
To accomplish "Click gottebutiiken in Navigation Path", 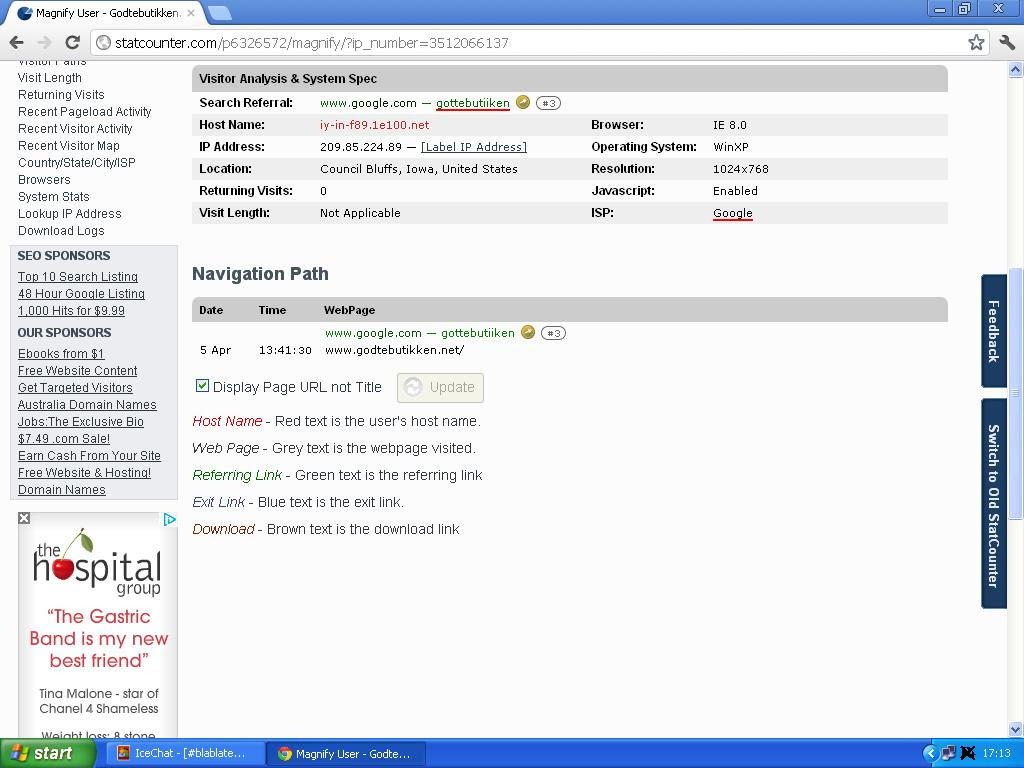I will click(477, 333).
